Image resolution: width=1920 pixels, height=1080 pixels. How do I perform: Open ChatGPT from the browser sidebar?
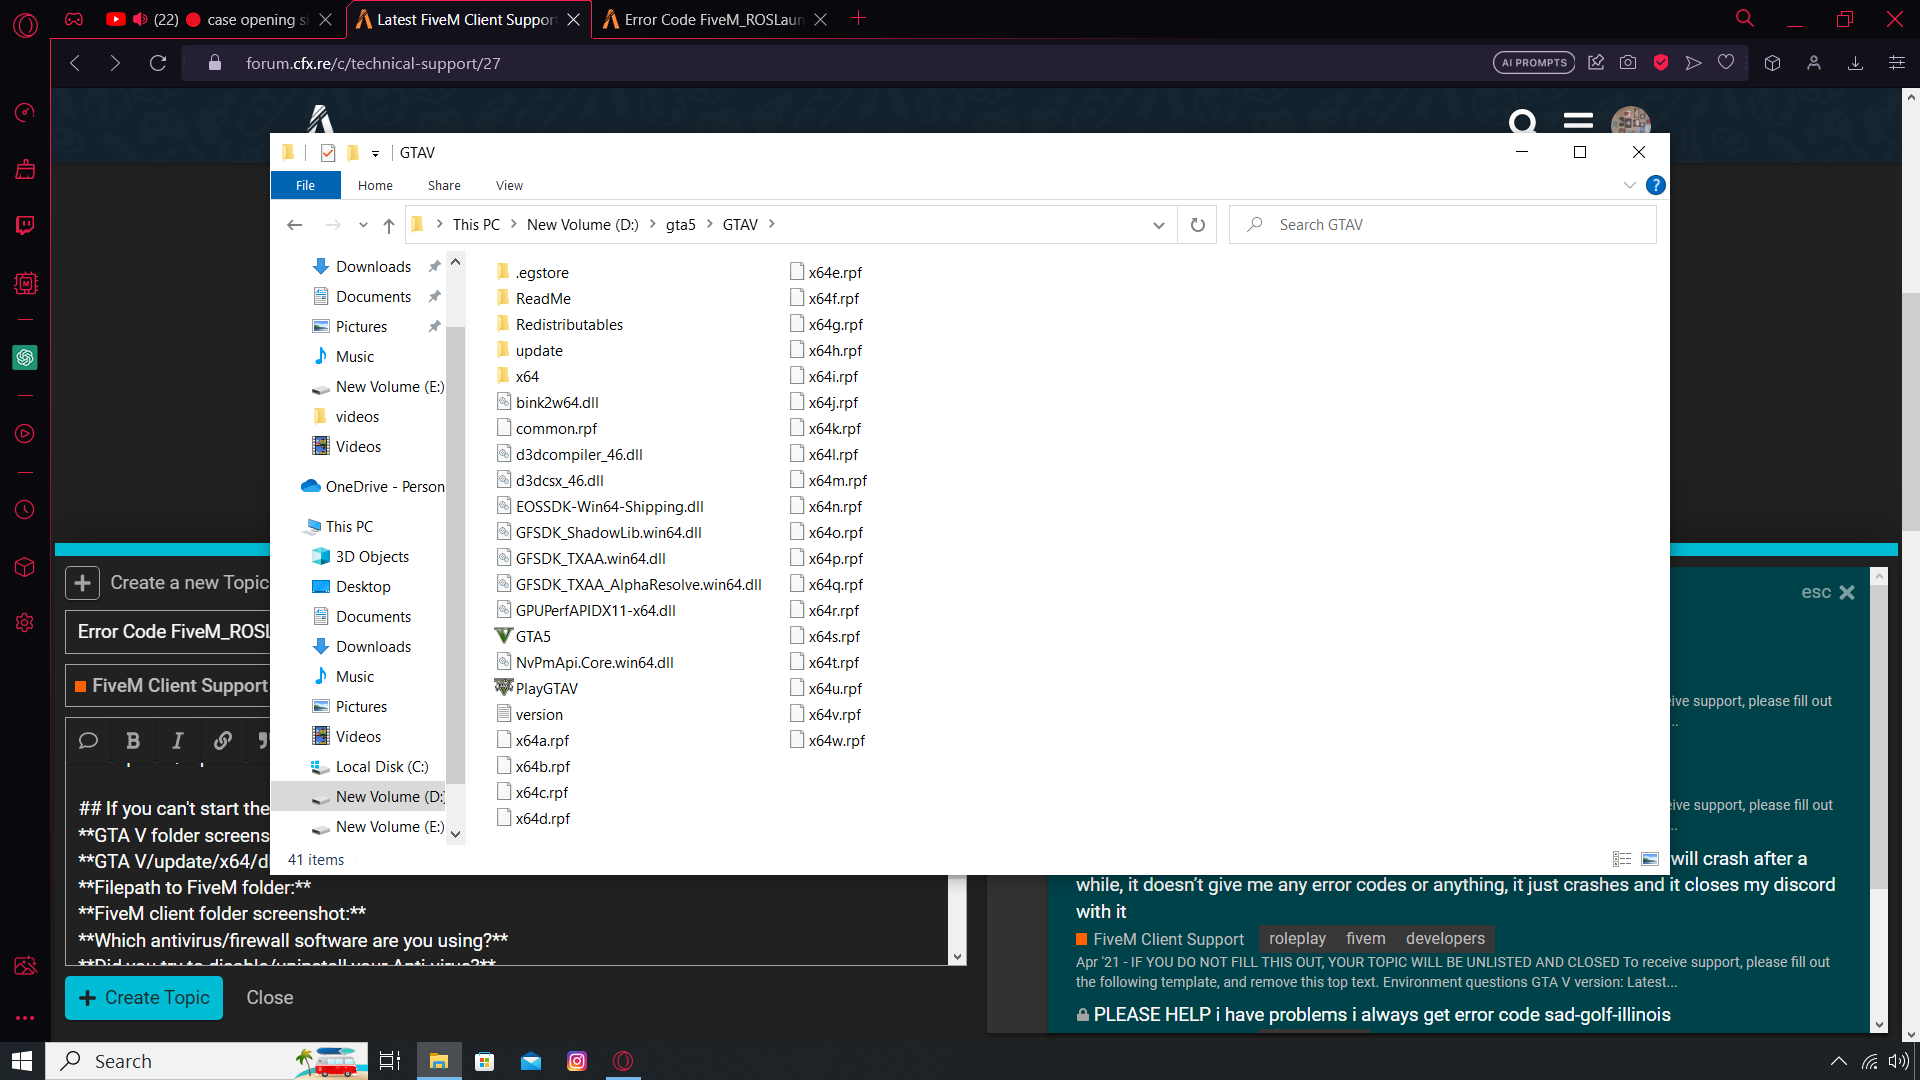(25, 357)
